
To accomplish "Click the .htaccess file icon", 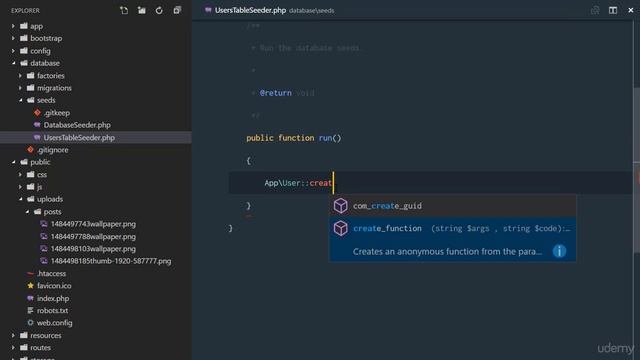I will point(30,273).
